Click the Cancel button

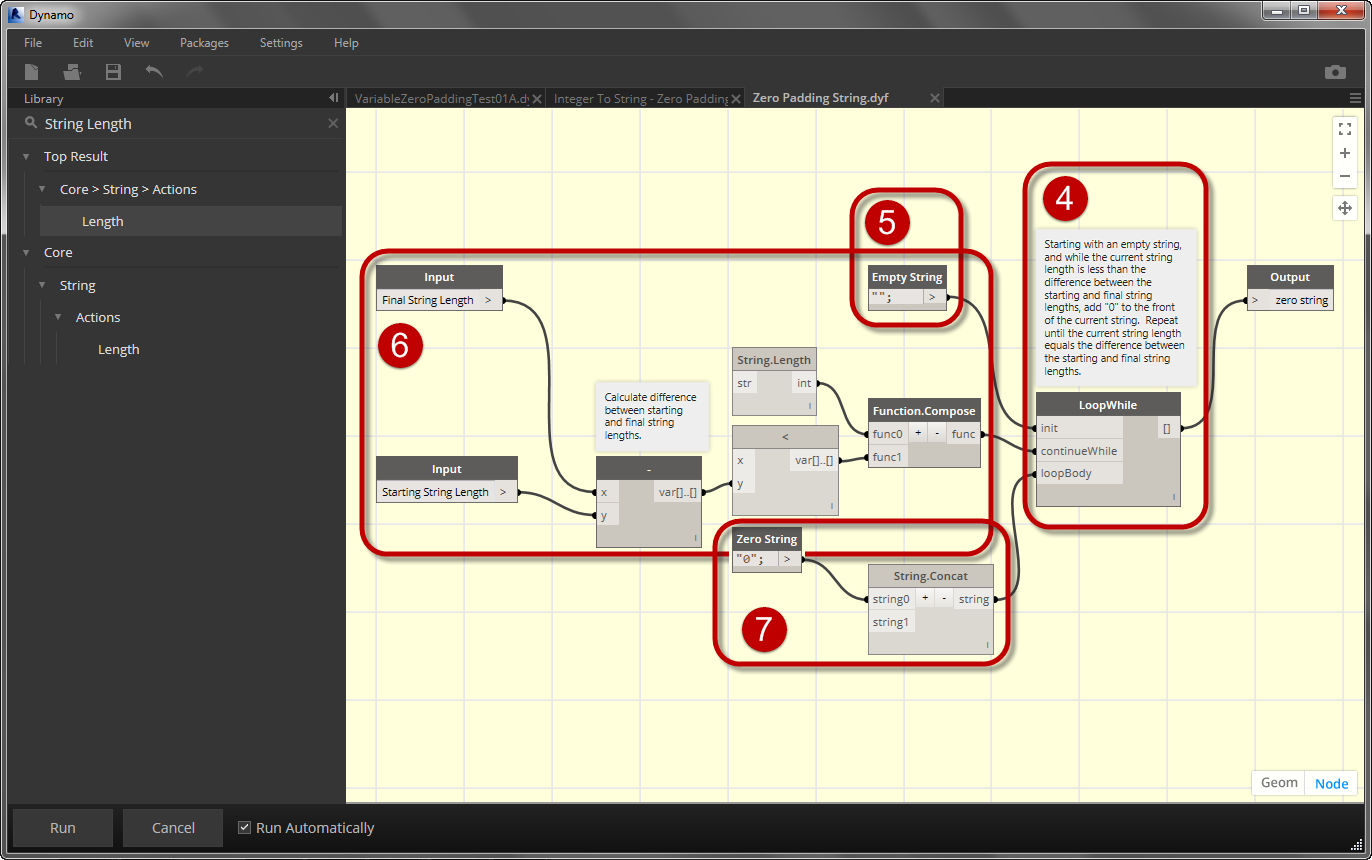(173, 828)
